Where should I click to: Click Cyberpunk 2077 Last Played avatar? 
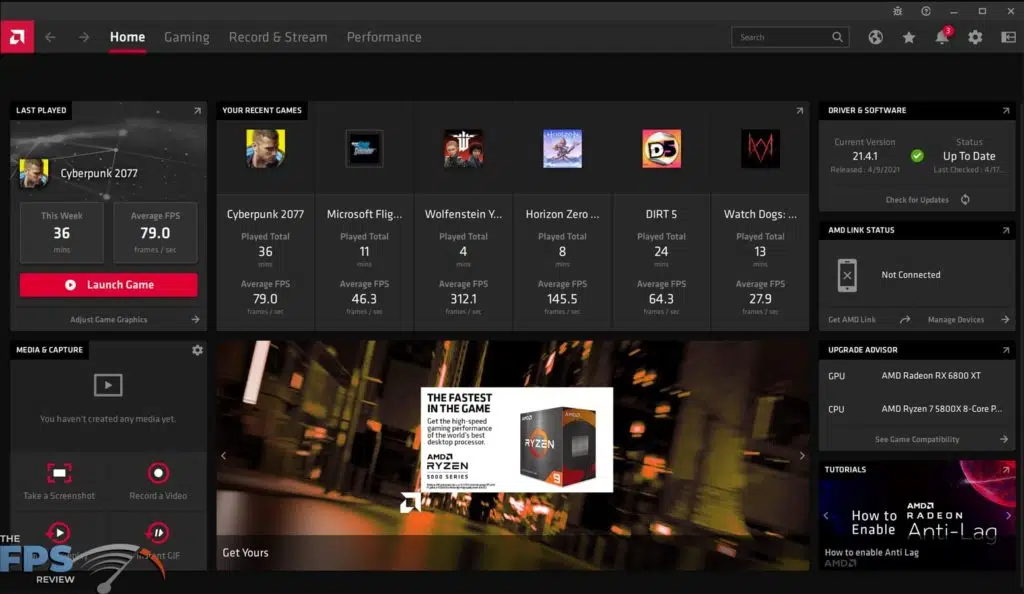[x=34, y=174]
